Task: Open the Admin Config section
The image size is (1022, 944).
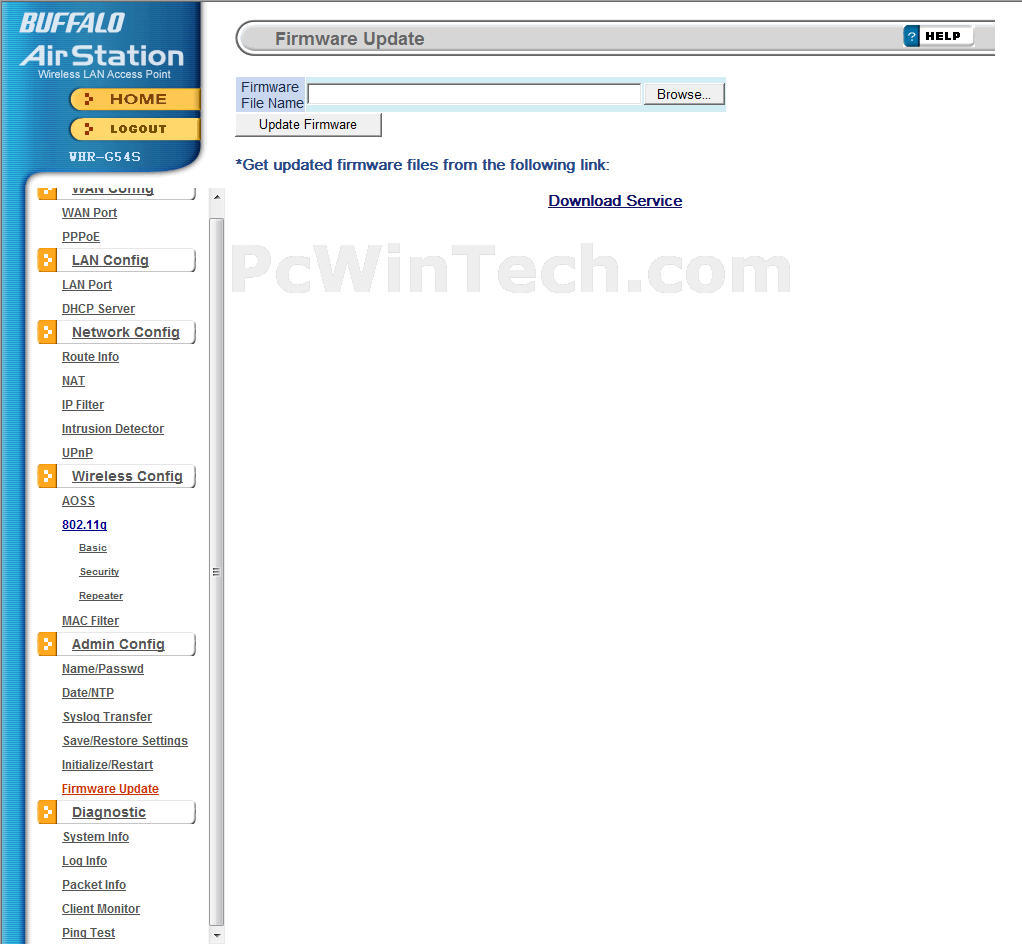Action: (x=118, y=644)
